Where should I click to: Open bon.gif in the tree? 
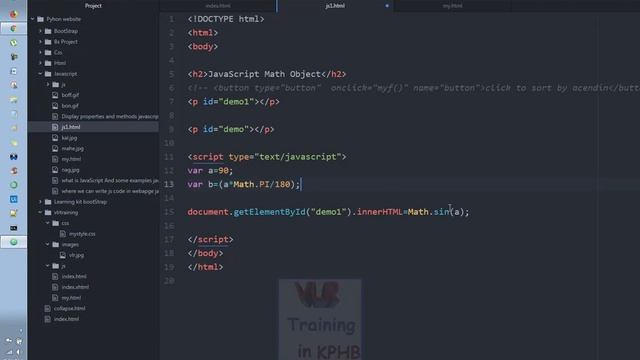[70, 106]
